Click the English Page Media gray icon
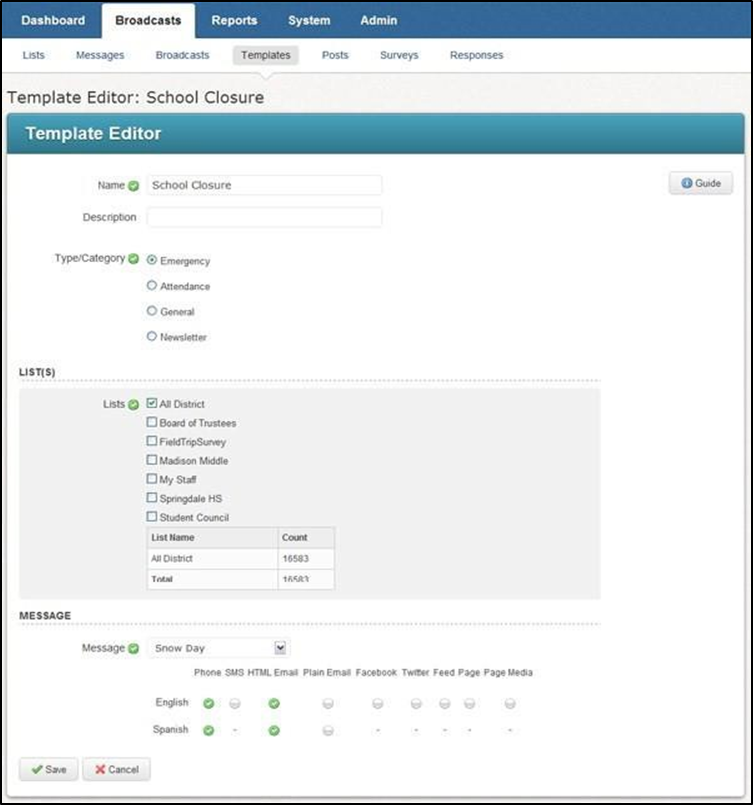Screen dimensions: 753x805 [x=509, y=704]
